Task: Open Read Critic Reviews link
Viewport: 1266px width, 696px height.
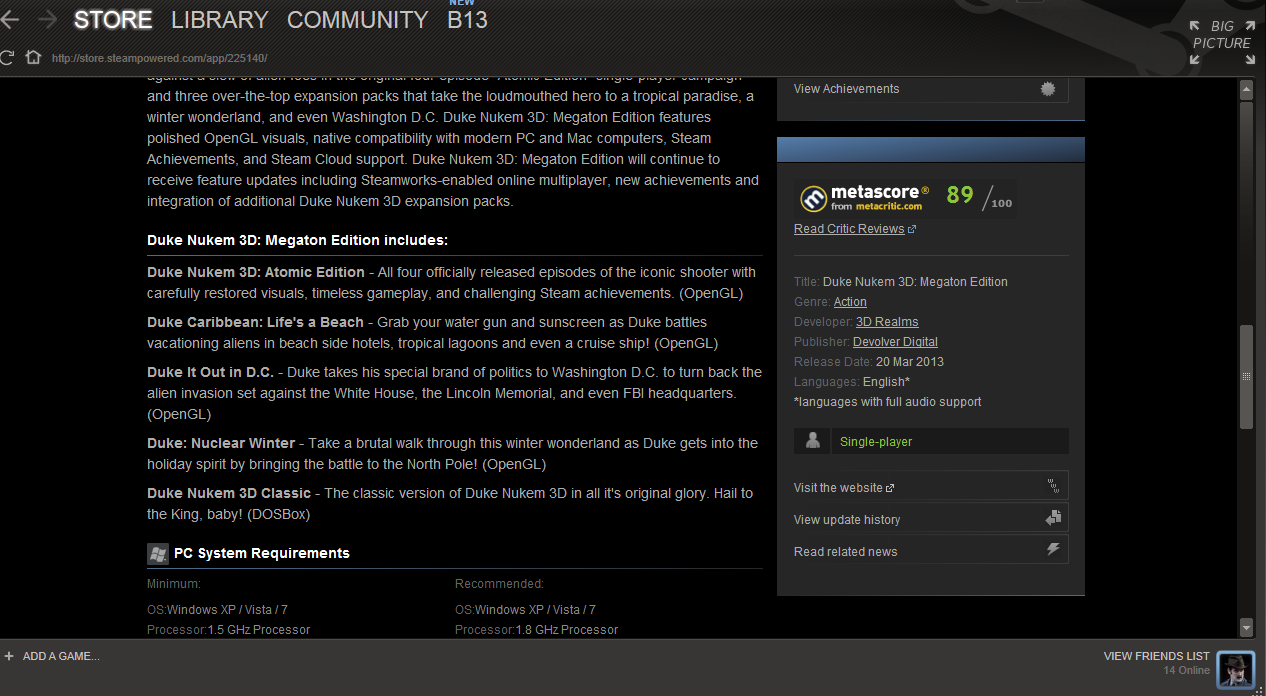Action: click(x=849, y=229)
